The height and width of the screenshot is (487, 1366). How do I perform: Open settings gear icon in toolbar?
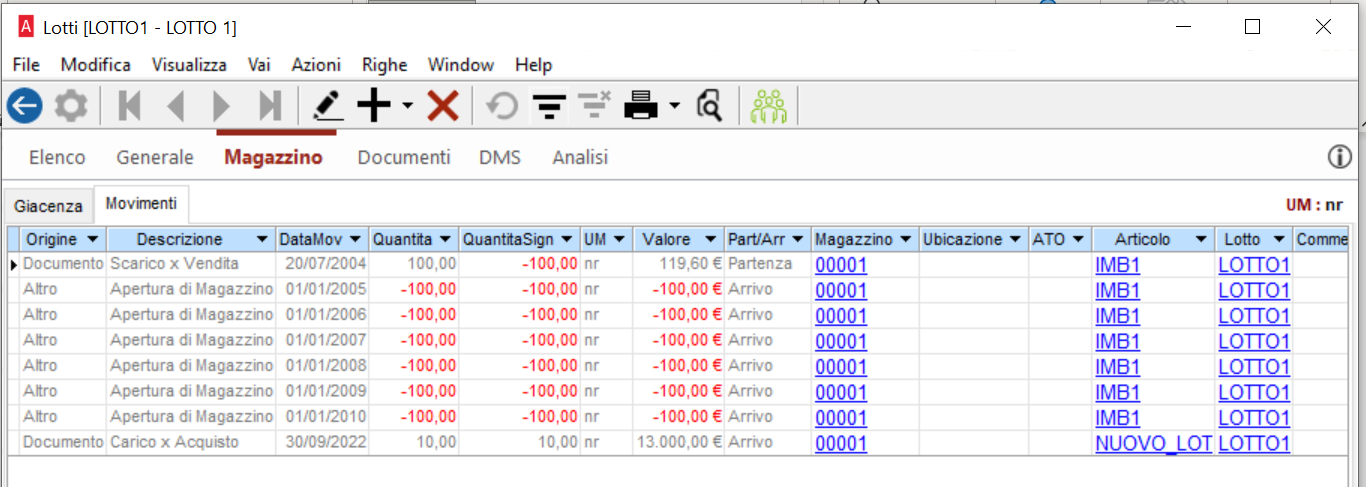click(x=70, y=105)
